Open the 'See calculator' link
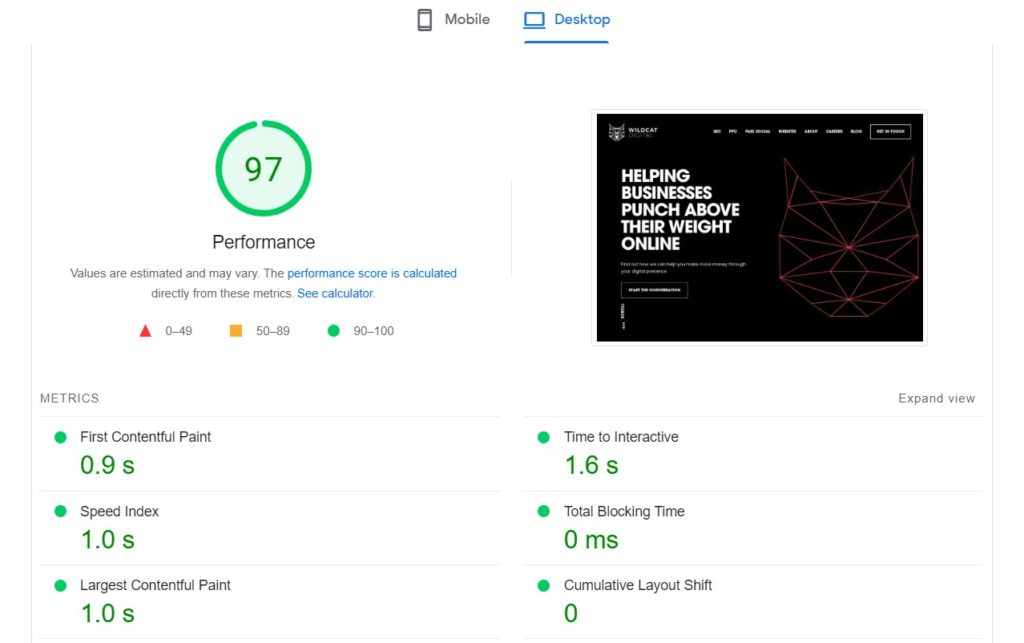The image size is (1024, 643). click(x=335, y=294)
